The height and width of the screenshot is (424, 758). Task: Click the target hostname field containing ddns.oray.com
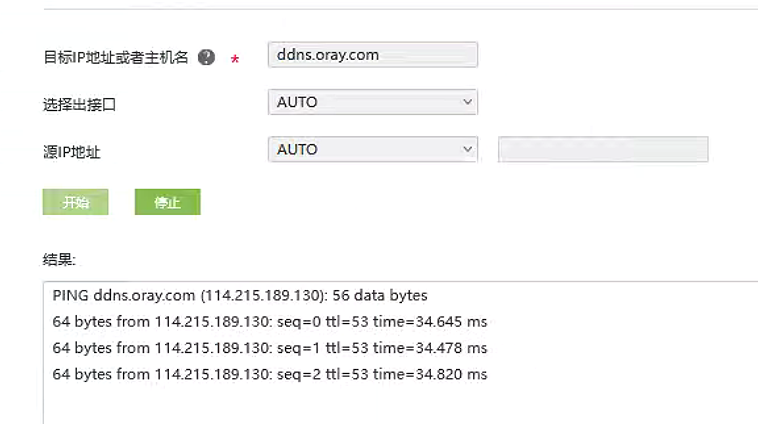coord(372,55)
